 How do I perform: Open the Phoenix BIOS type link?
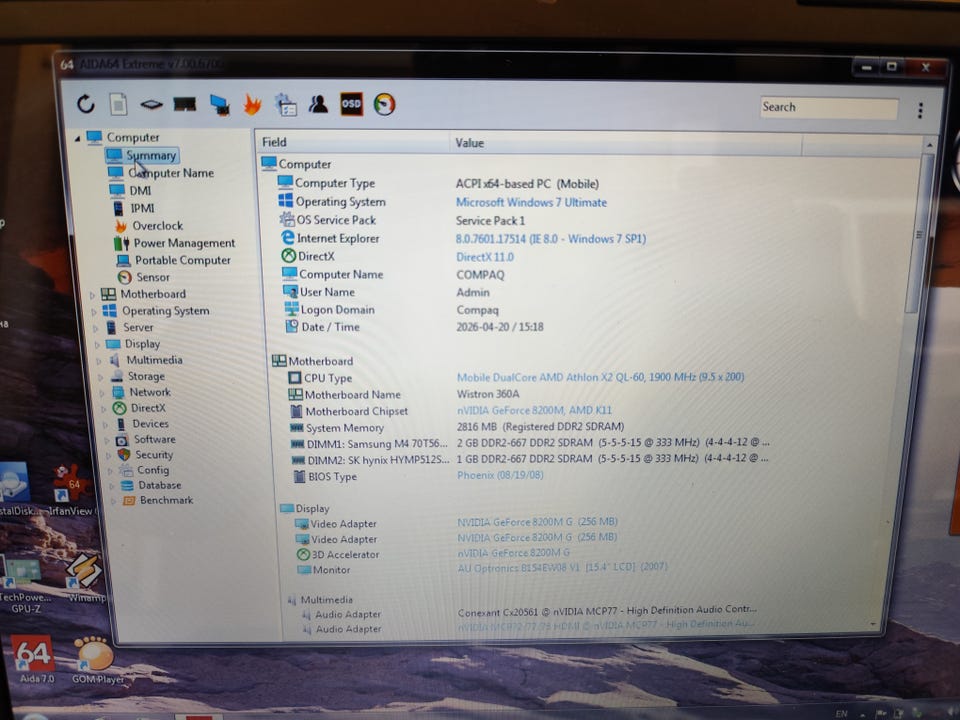[500, 475]
